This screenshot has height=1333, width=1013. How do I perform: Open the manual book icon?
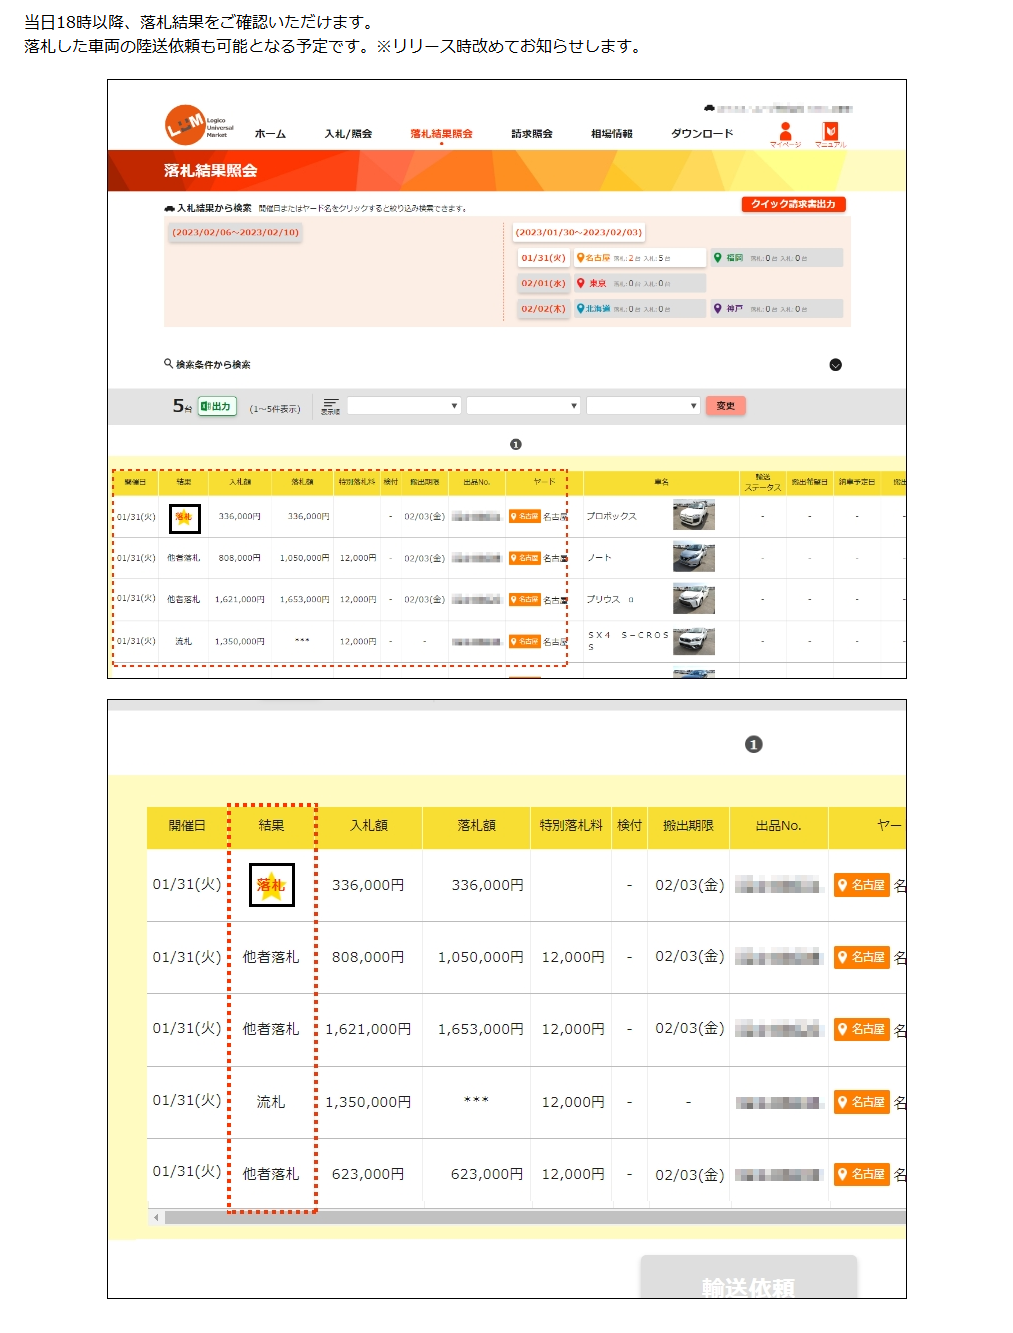click(x=830, y=131)
